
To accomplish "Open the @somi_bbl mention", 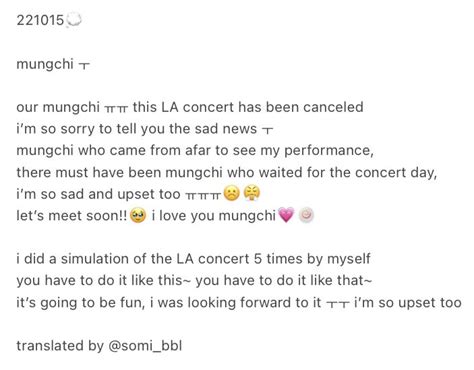I will click(145, 346).
